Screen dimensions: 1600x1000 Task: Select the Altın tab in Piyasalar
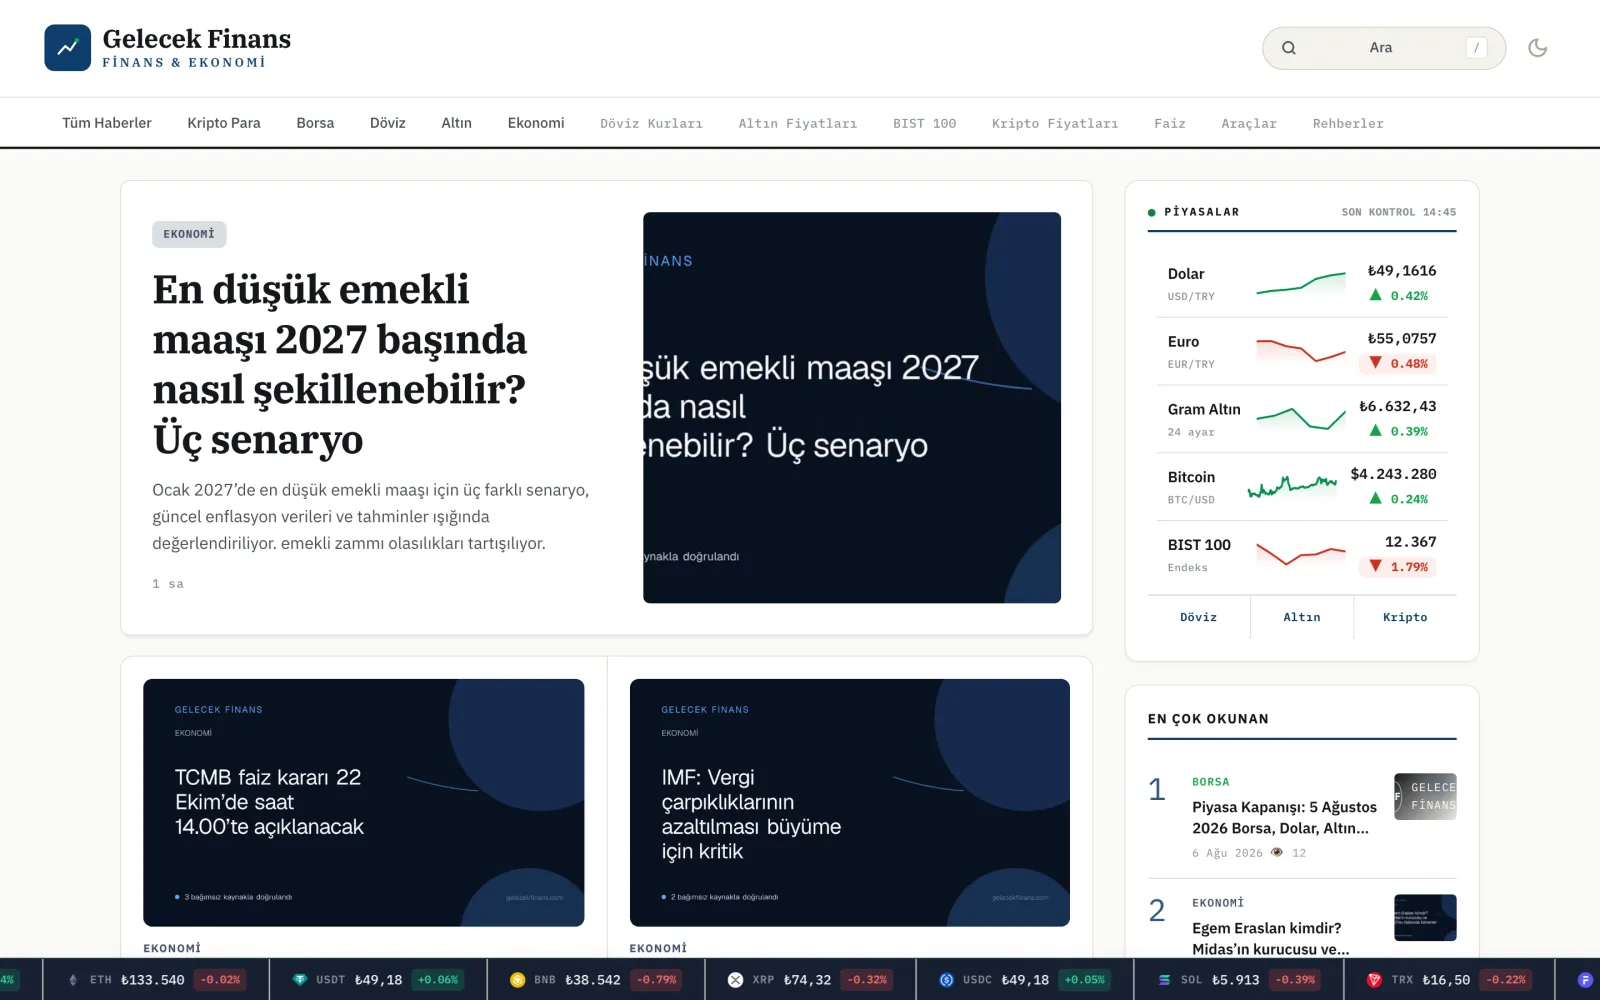point(1302,617)
